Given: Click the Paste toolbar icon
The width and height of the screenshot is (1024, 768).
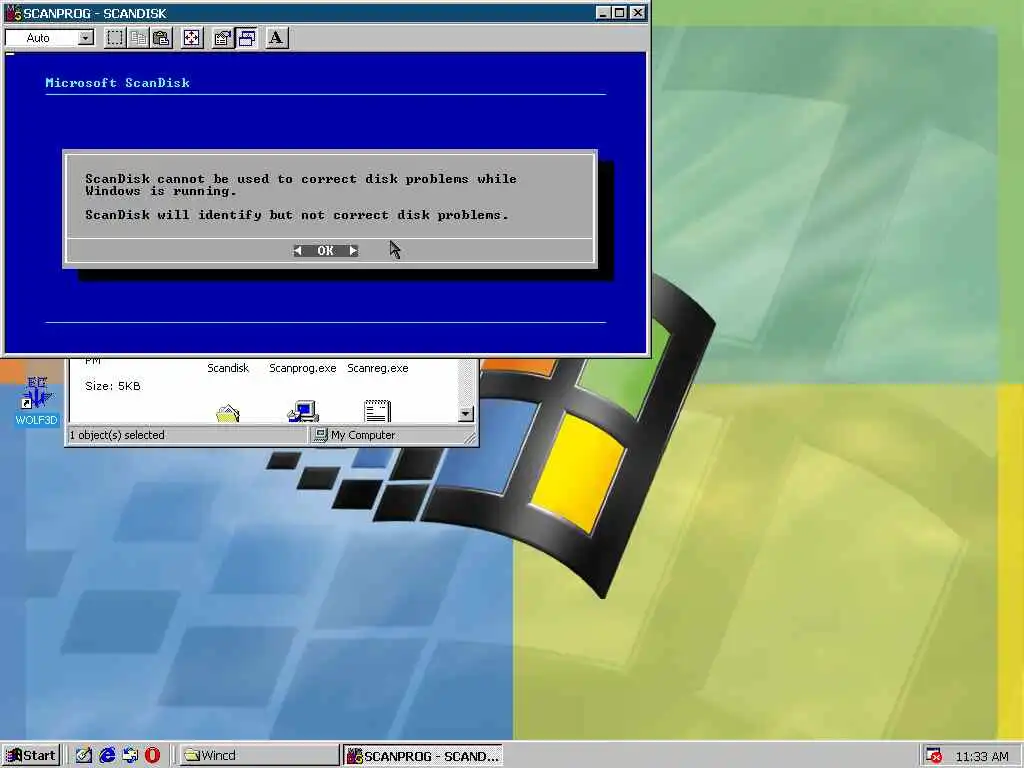Looking at the screenshot, I should [161, 38].
